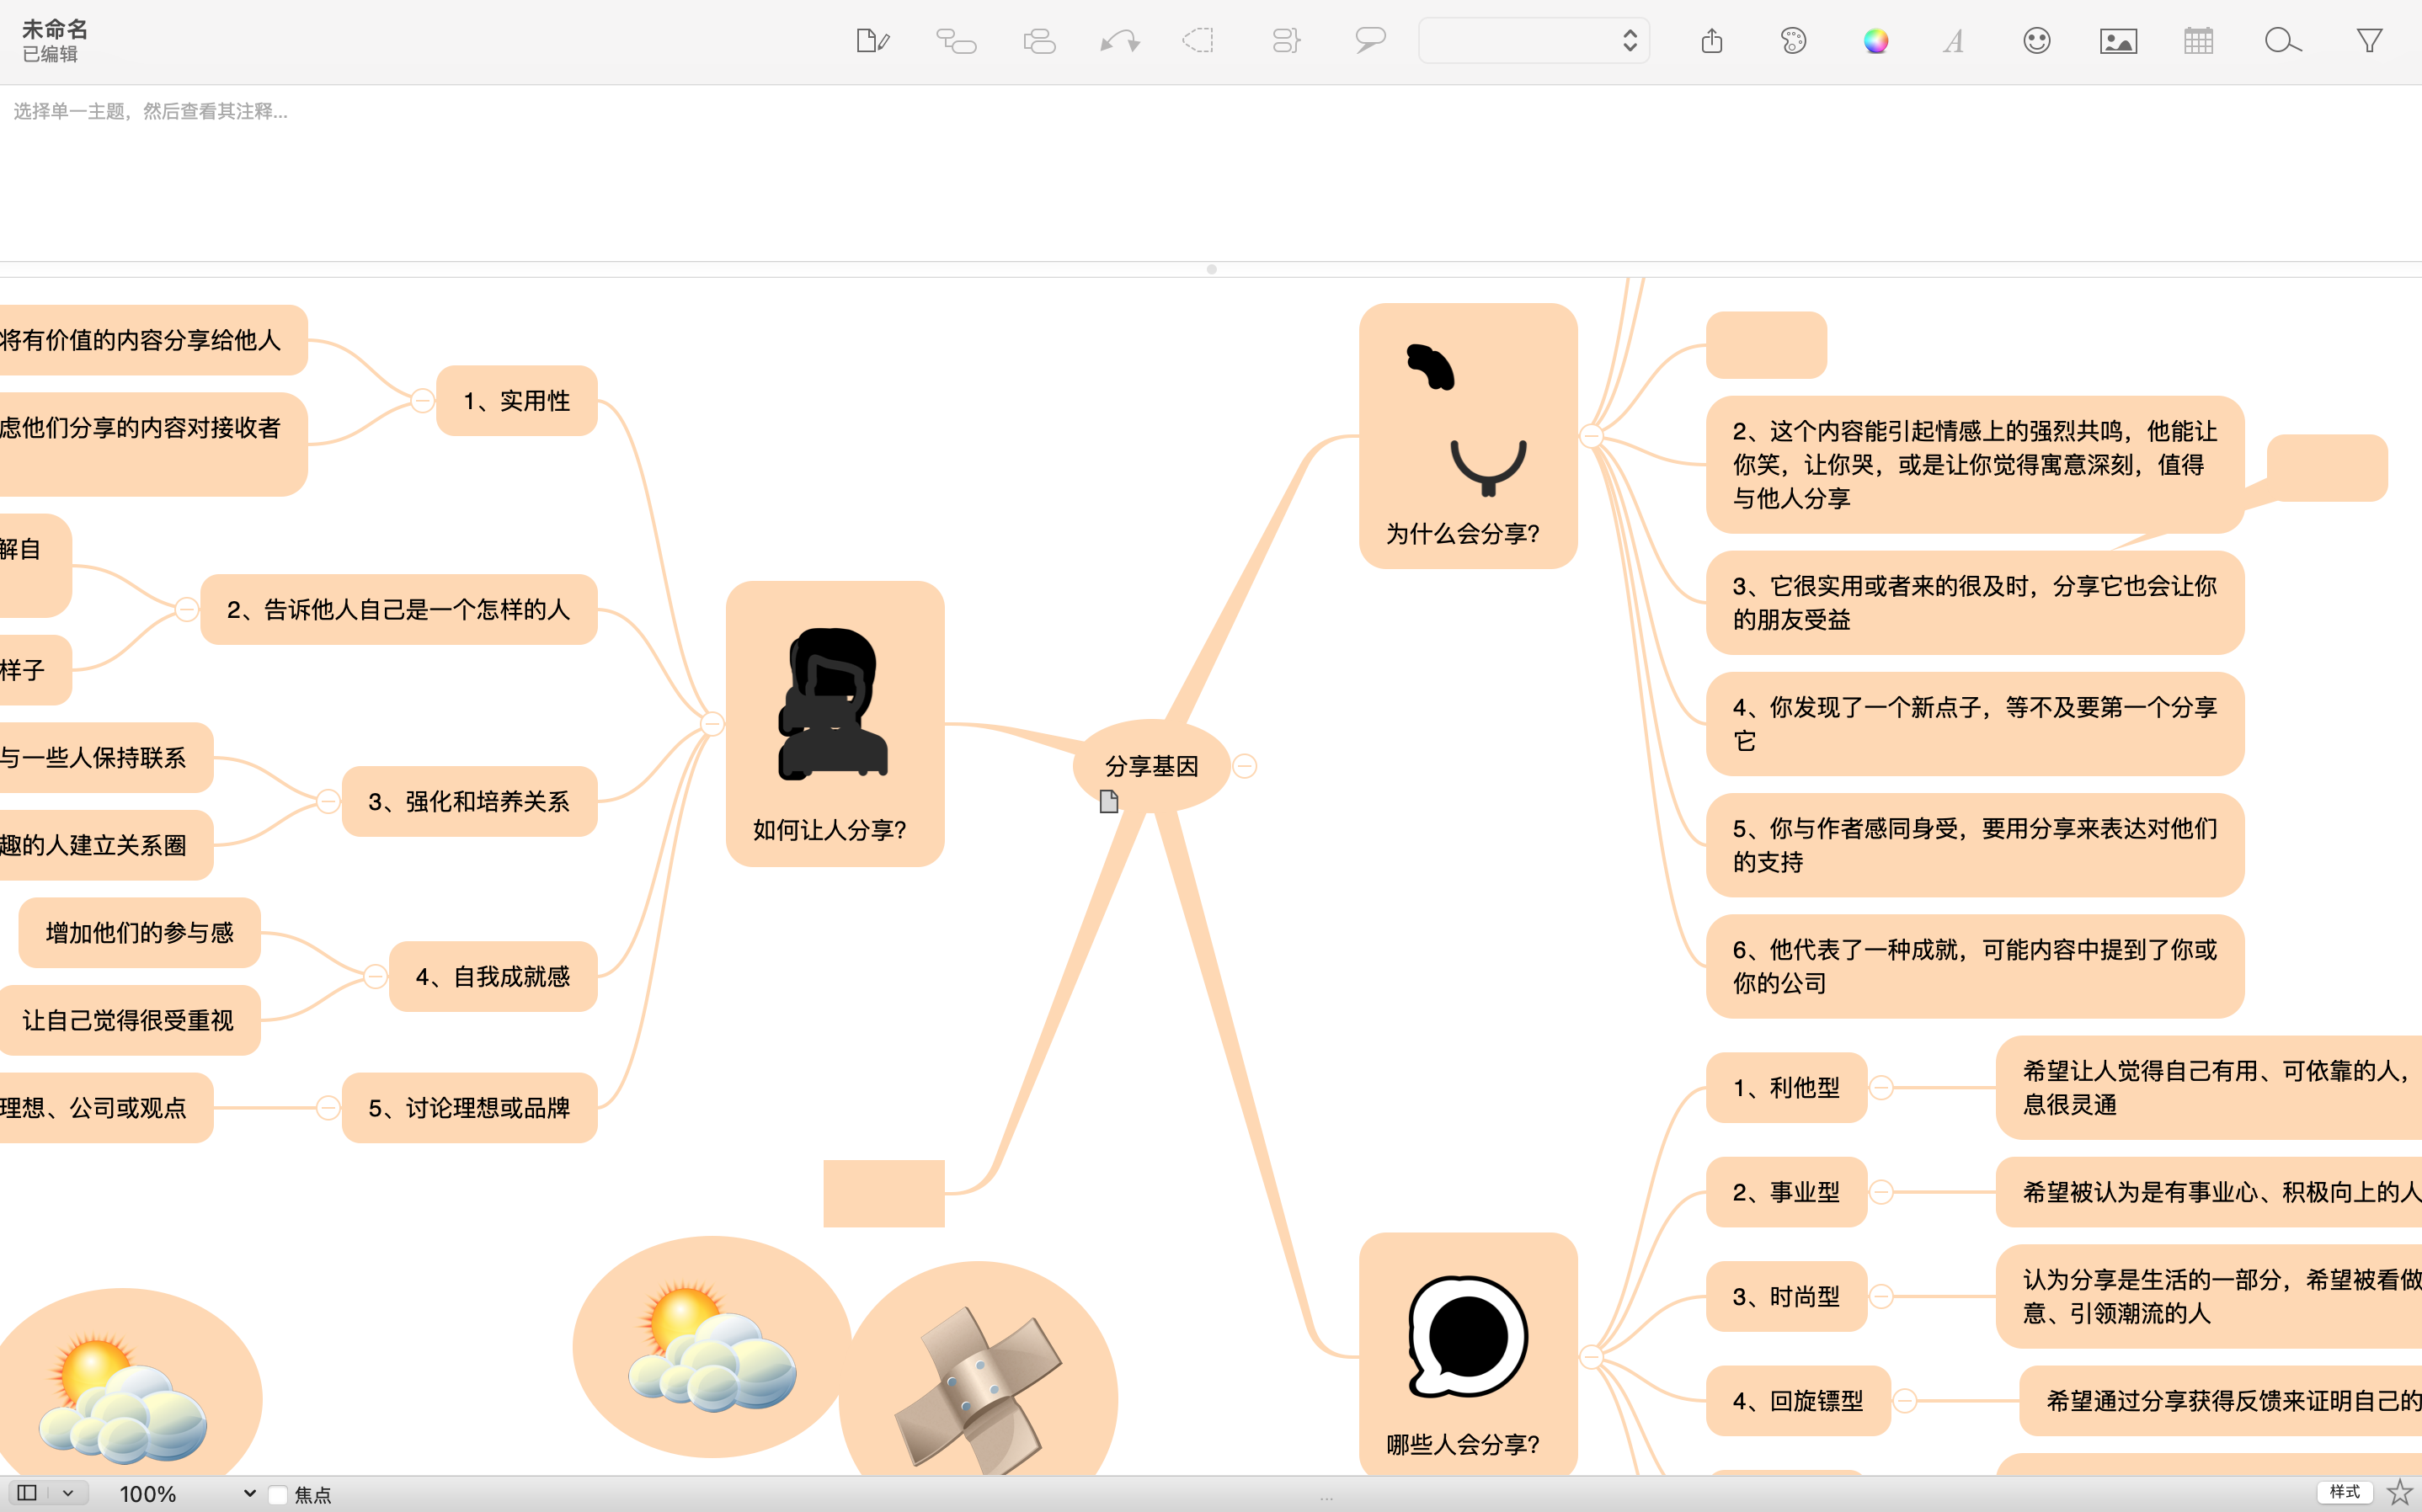Viewport: 2422px width, 1512px height.
Task: Open the search magnifier tool
Action: [x=2282, y=41]
